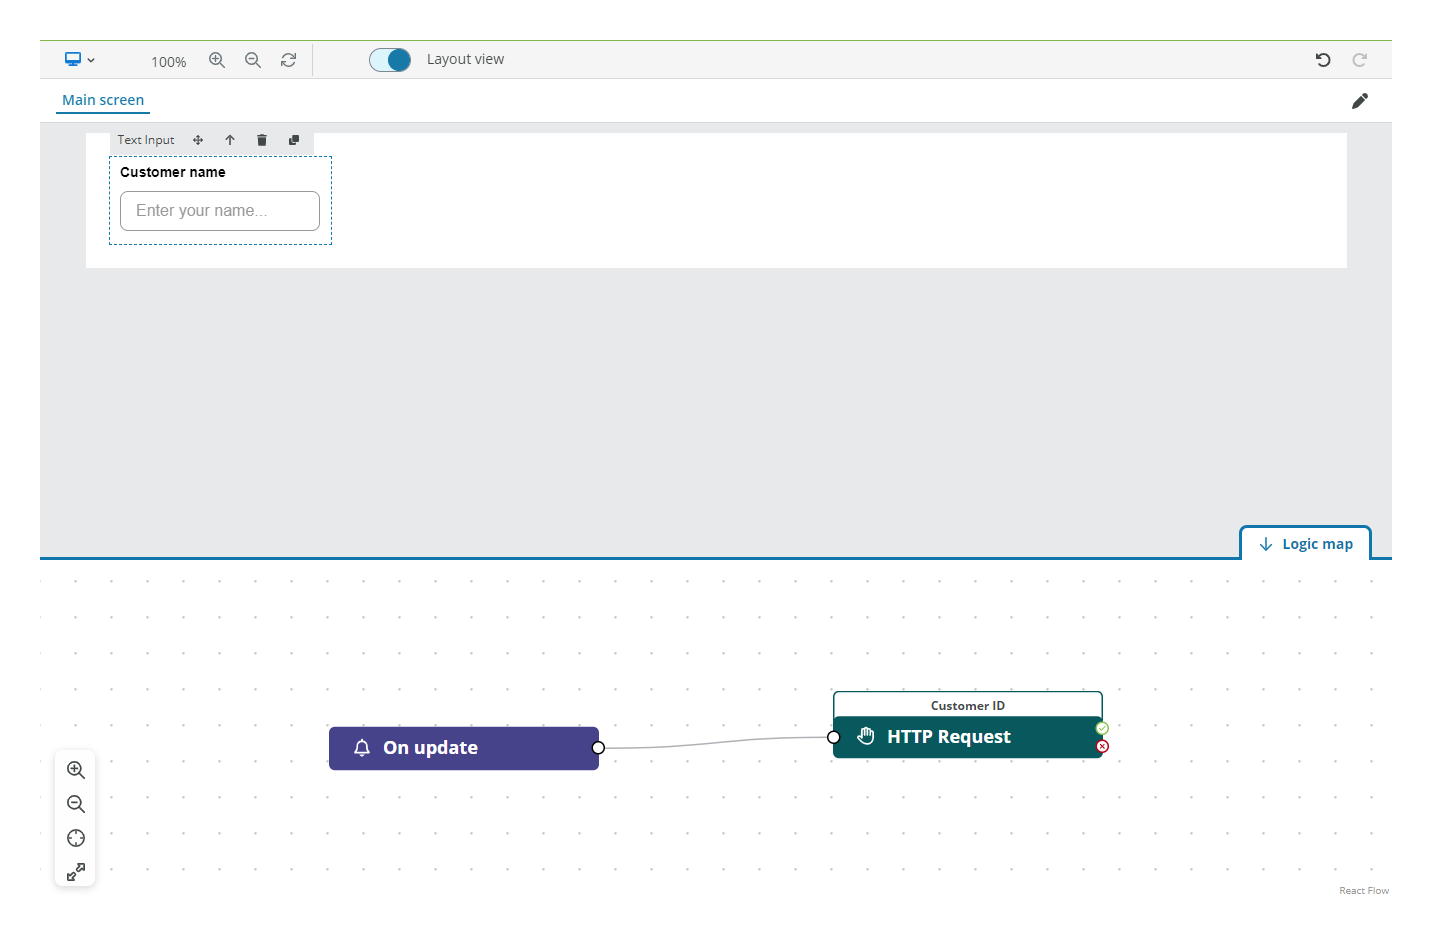Viewport: 1432px width, 941px height.
Task: Zoom in on the logic map
Action: tap(75, 770)
